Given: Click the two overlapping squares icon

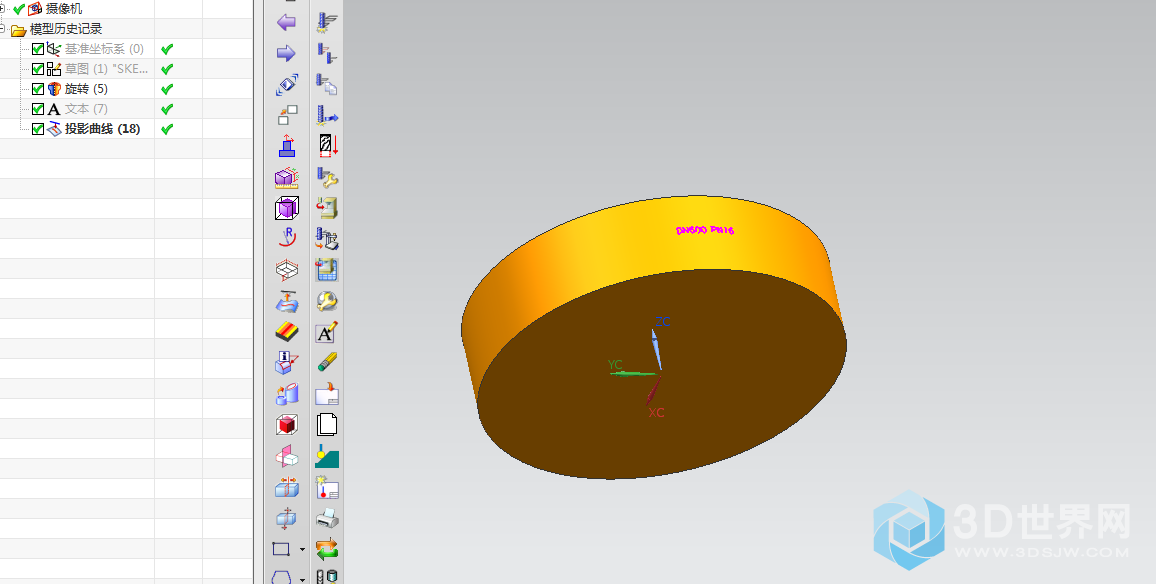Looking at the screenshot, I should coord(287,115).
